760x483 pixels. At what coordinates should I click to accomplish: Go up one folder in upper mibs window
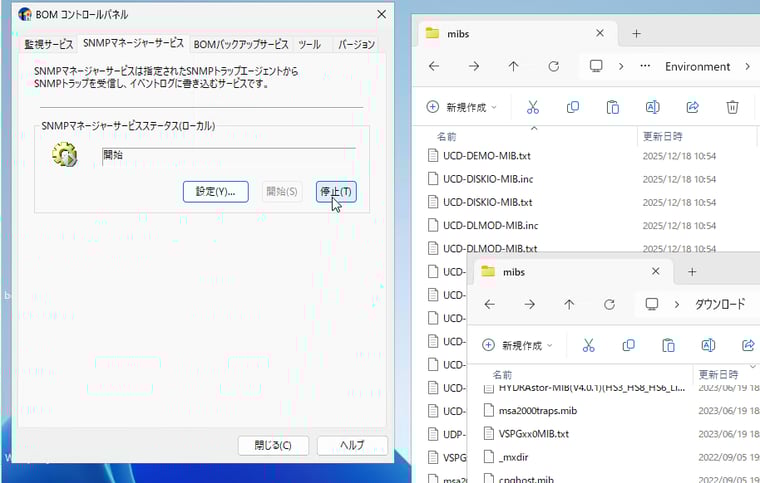(x=514, y=66)
